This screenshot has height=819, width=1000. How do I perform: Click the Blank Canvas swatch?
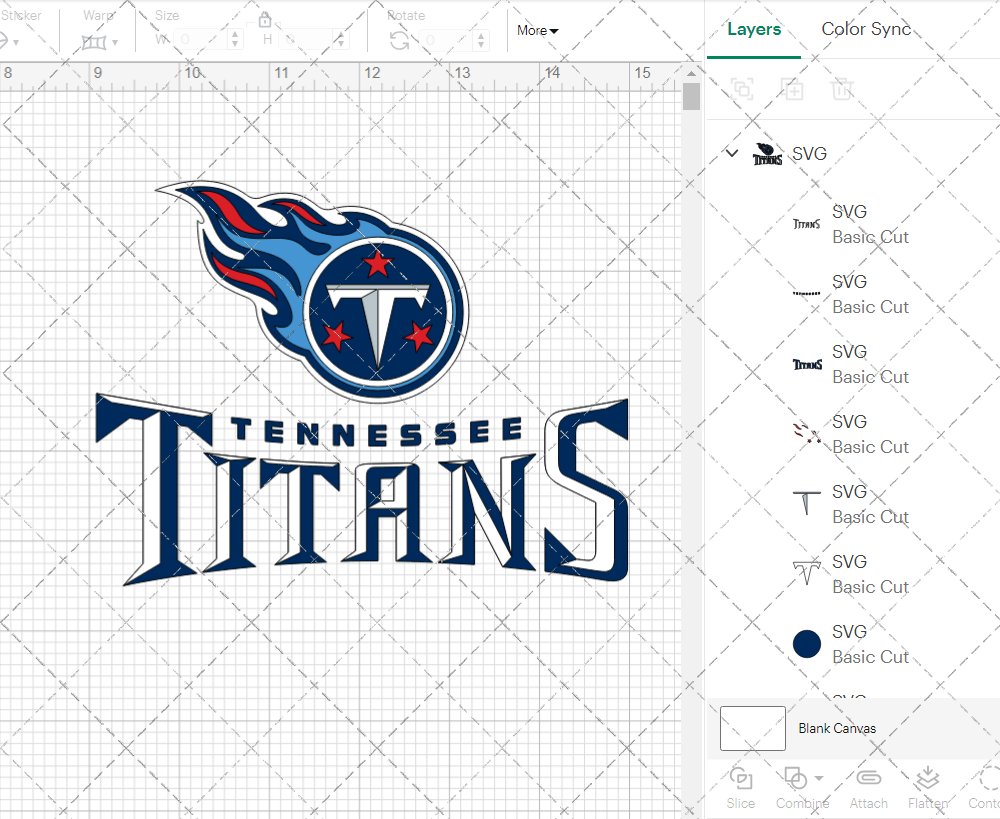point(753,728)
